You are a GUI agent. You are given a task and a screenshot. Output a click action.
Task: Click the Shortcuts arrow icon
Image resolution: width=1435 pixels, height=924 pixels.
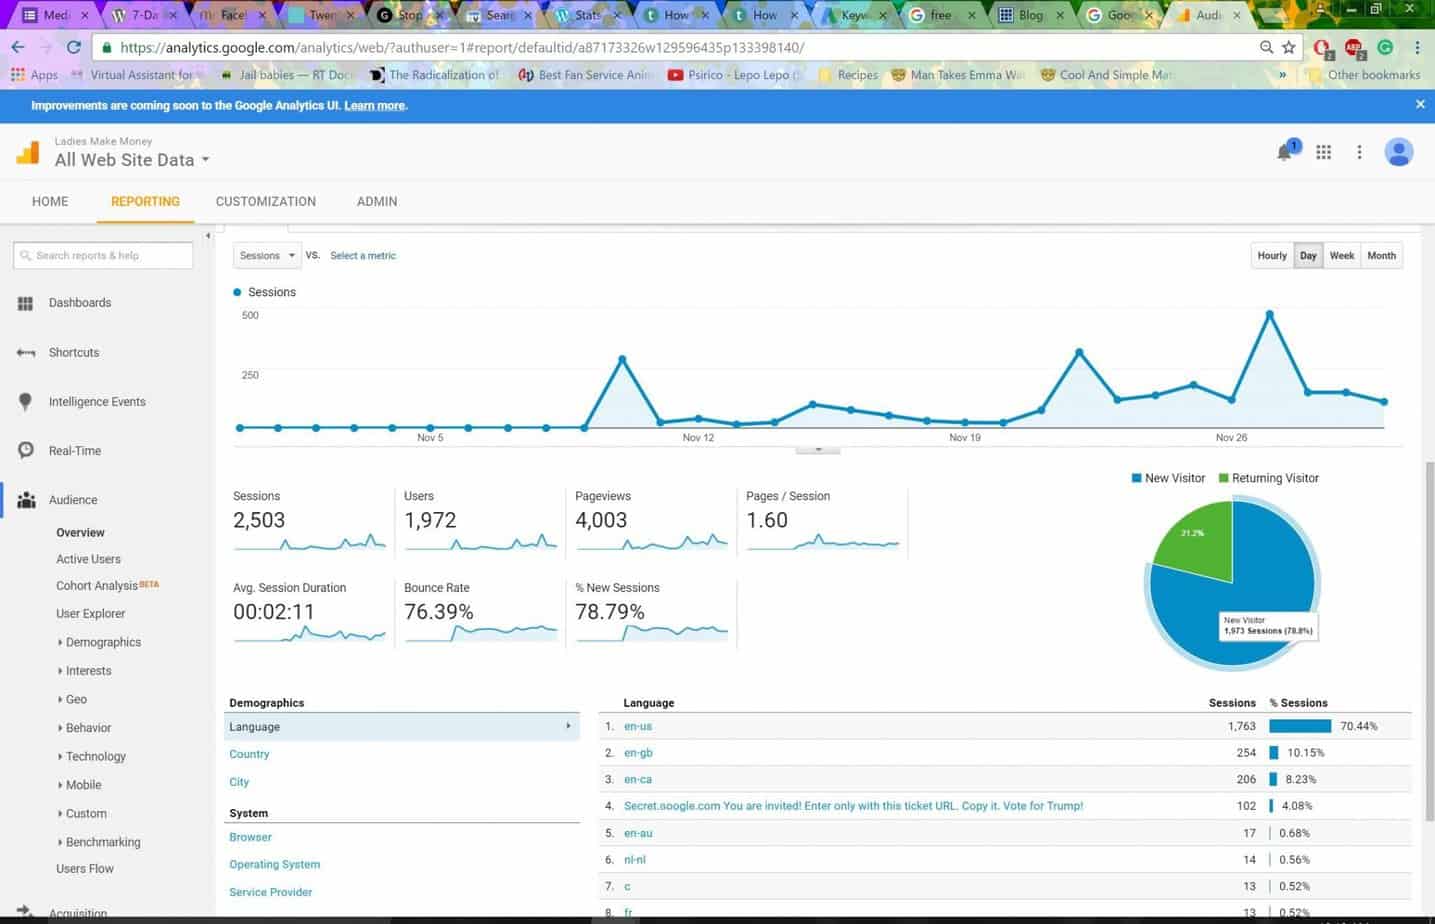pyautogui.click(x=26, y=353)
